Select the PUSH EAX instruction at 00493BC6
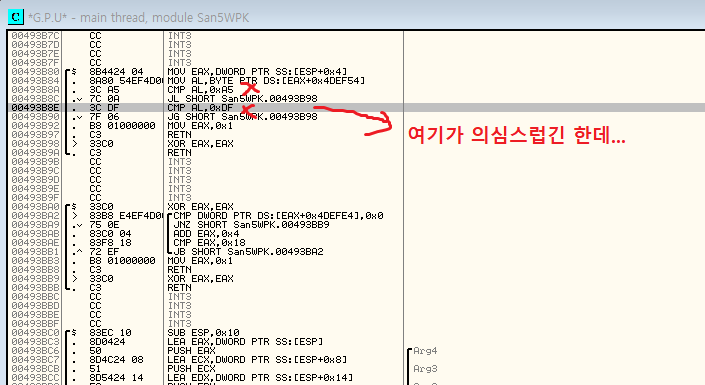The image size is (705, 385). [191, 350]
